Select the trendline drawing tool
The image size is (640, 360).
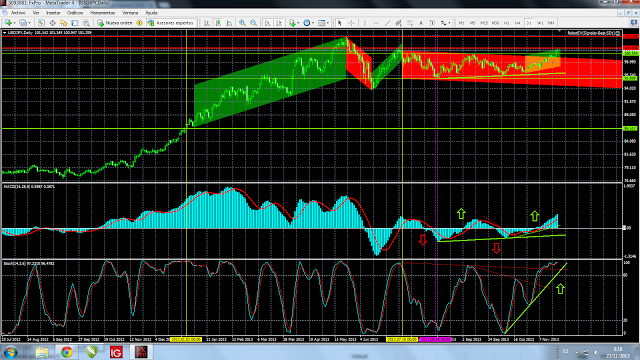click(x=387, y=23)
